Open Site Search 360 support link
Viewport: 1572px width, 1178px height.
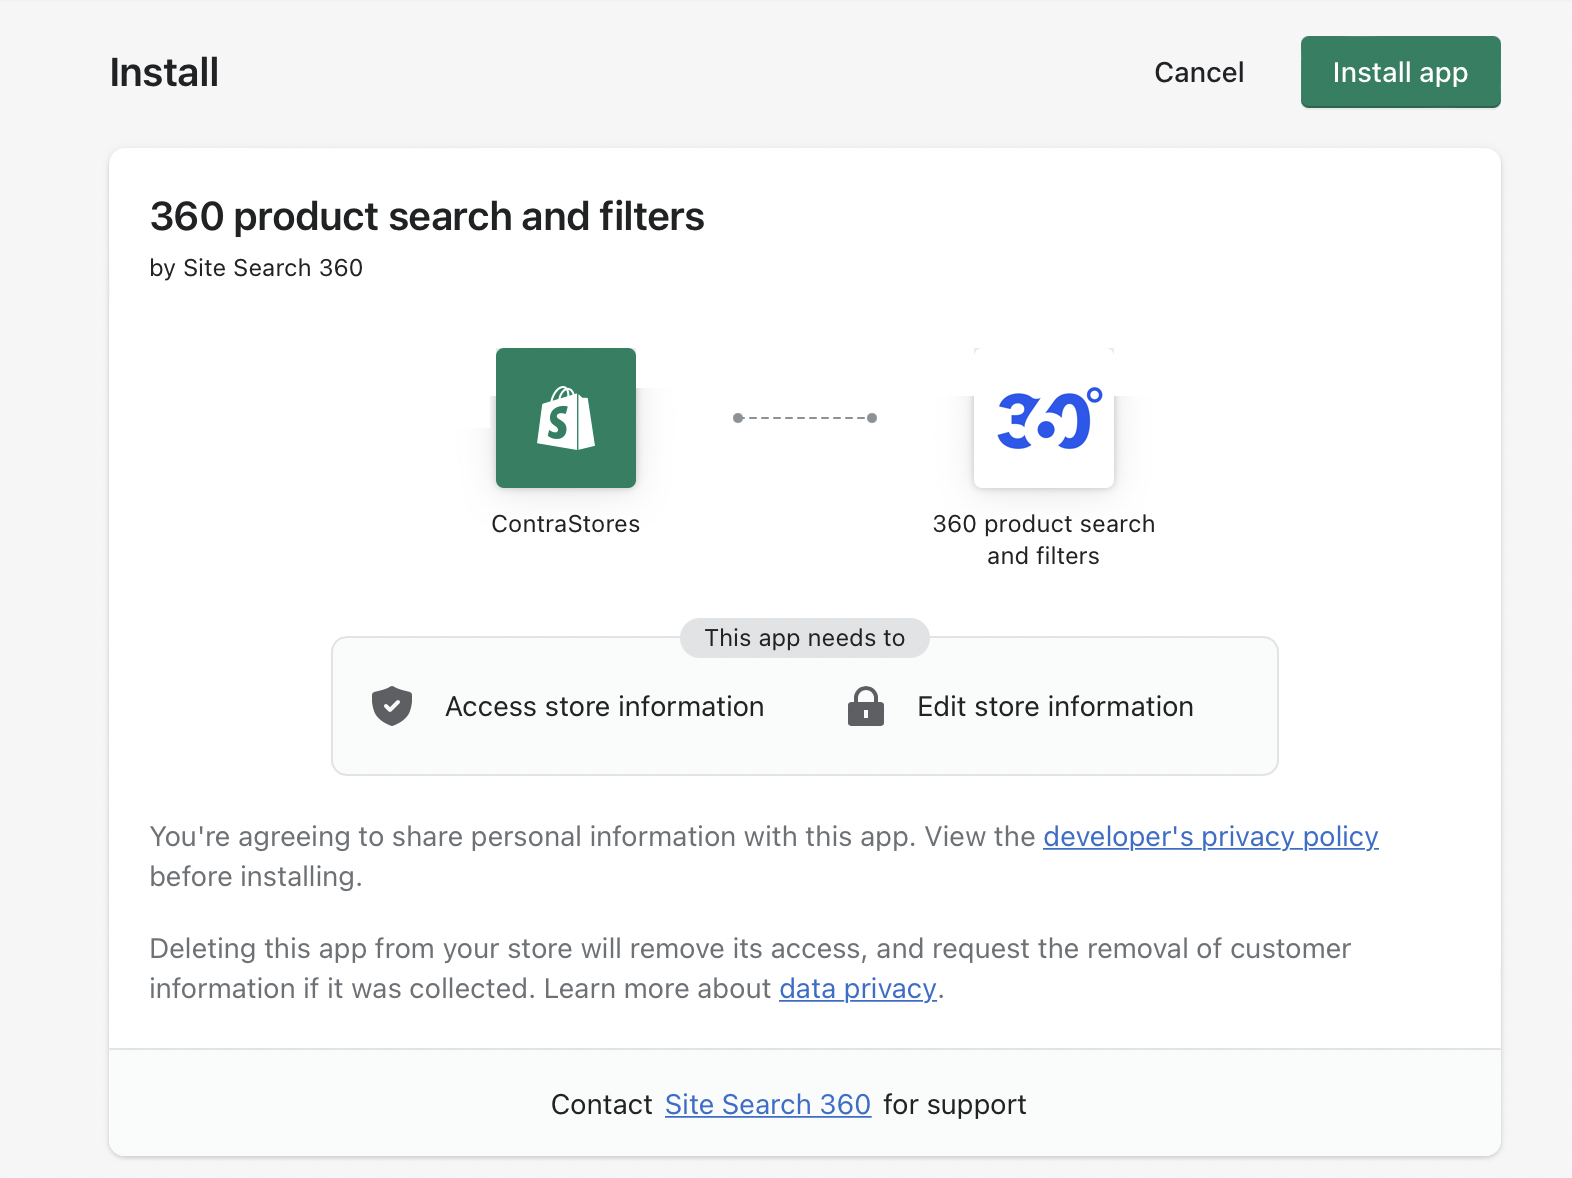pos(767,1104)
